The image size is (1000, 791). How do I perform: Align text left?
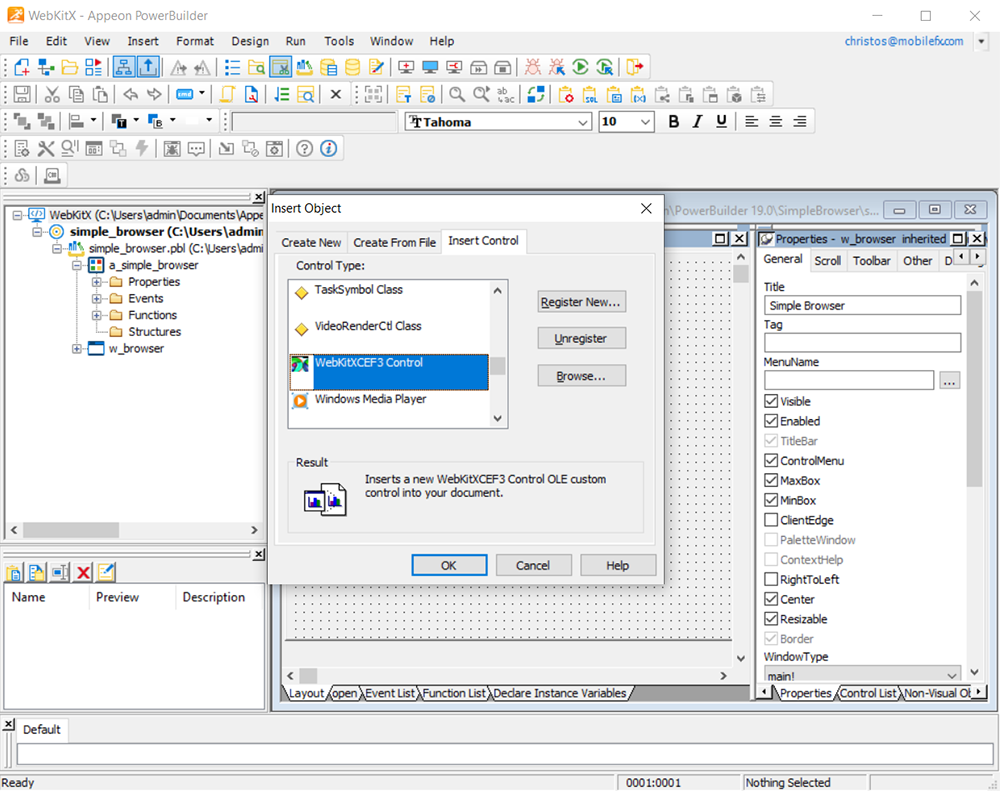click(x=752, y=121)
